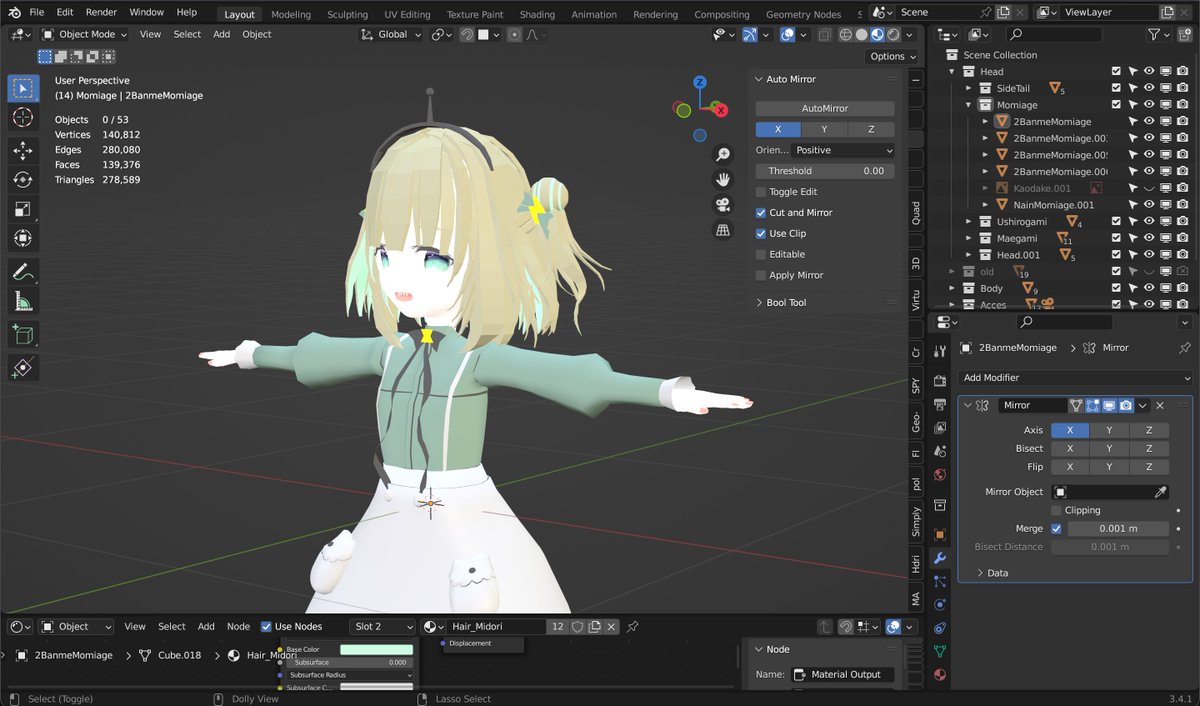The image size is (1200, 706).
Task: Open the Render menu
Action: (101, 12)
